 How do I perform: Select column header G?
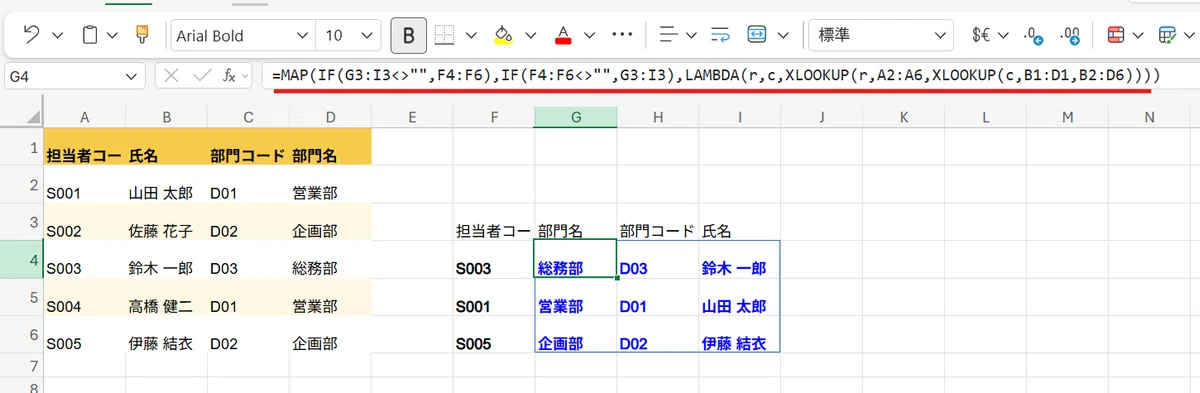click(576, 117)
